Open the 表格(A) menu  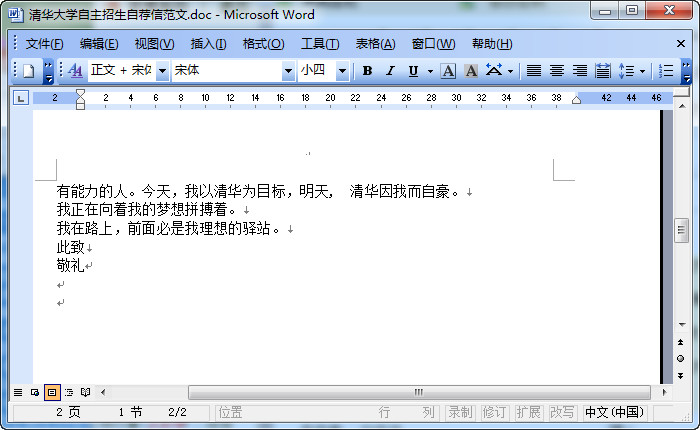pos(375,44)
